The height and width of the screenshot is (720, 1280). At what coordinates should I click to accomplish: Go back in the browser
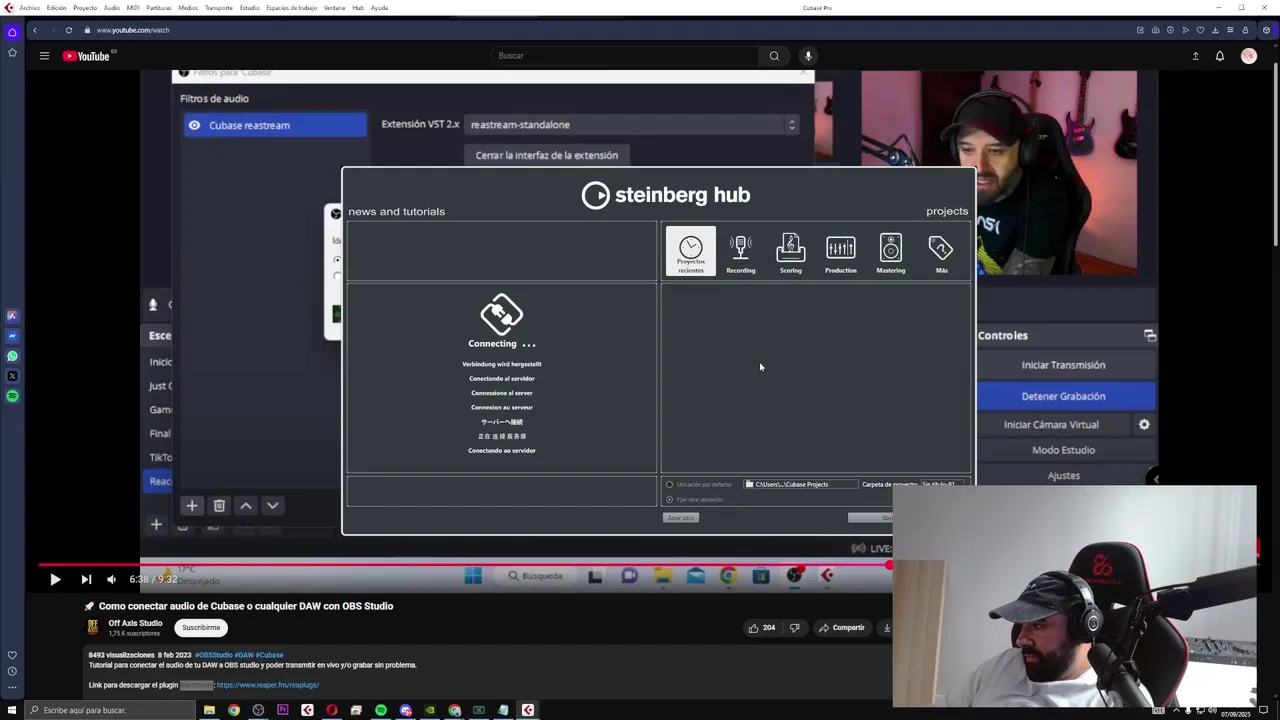(x=35, y=30)
